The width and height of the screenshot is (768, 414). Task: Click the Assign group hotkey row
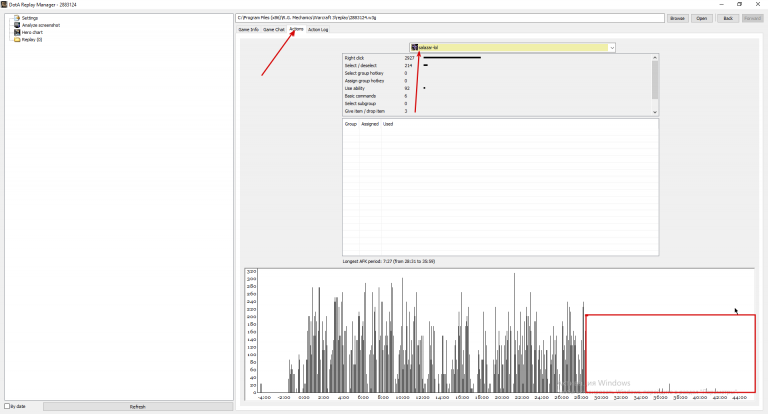tap(497, 81)
